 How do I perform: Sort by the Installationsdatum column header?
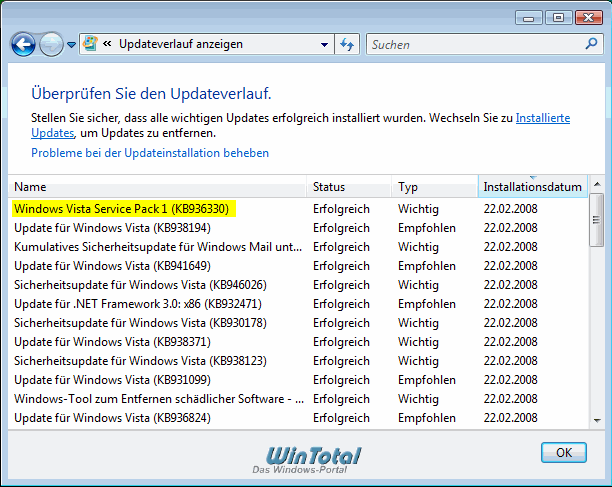pos(533,187)
